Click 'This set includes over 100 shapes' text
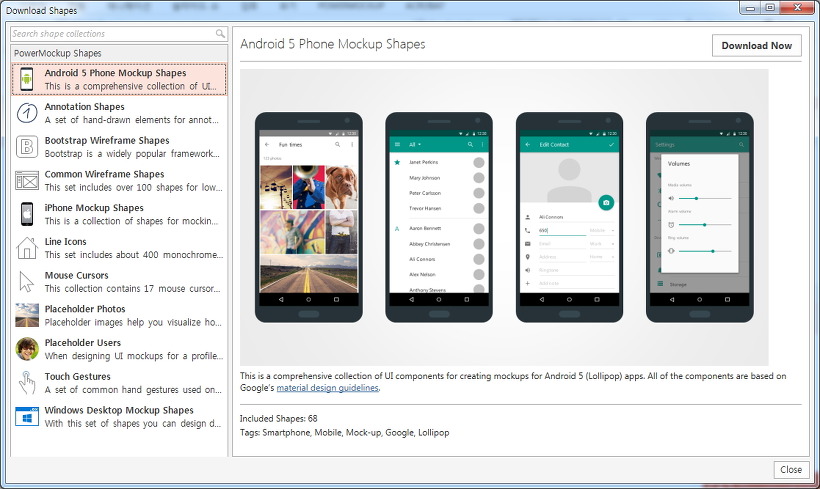 click(x=133, y=187)
